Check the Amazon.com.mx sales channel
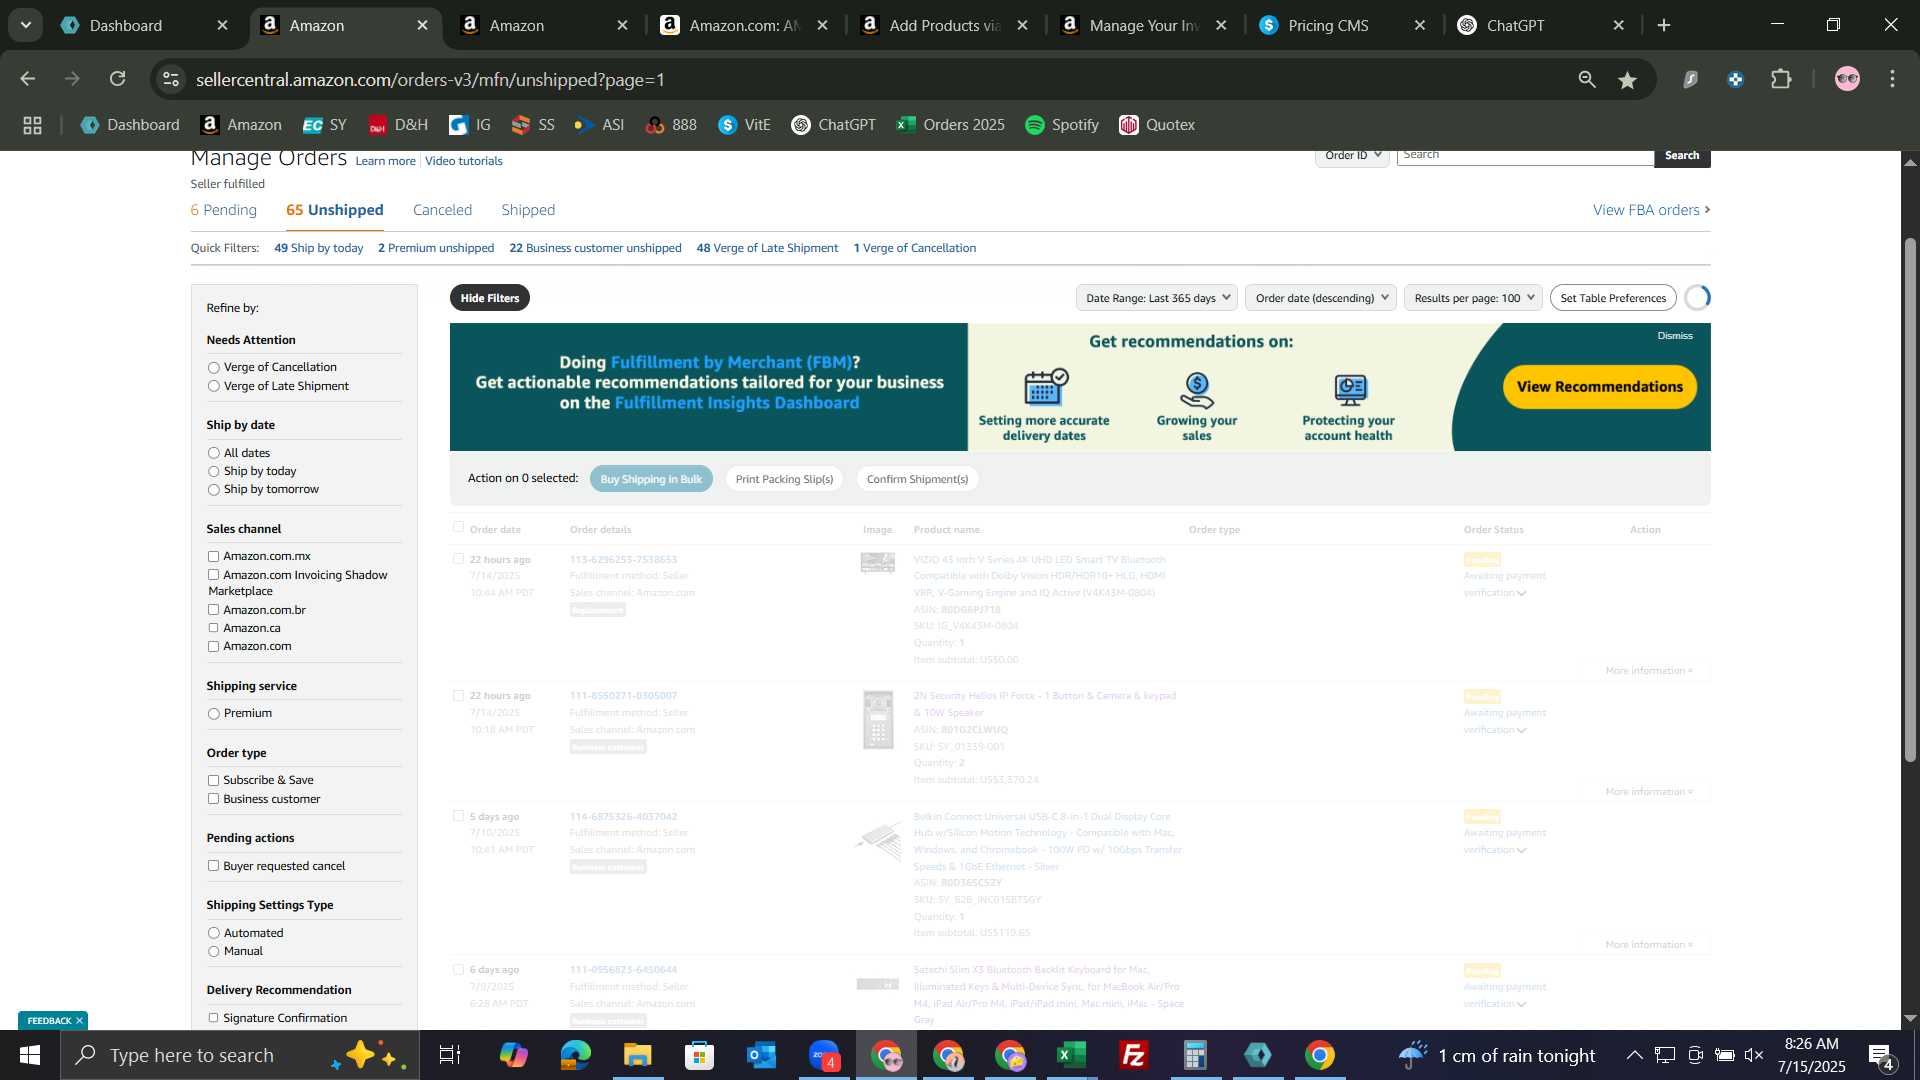 [x=213, y=556]
